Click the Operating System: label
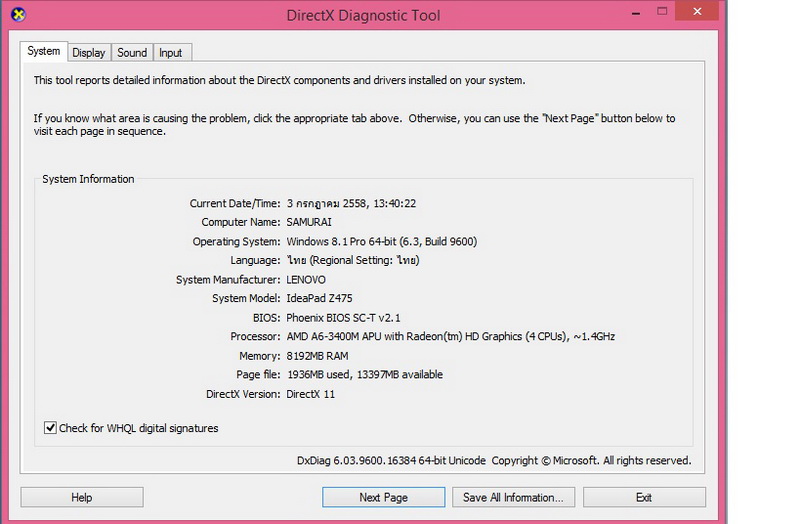This screenshot has height=524, width=800. (236, 241)
